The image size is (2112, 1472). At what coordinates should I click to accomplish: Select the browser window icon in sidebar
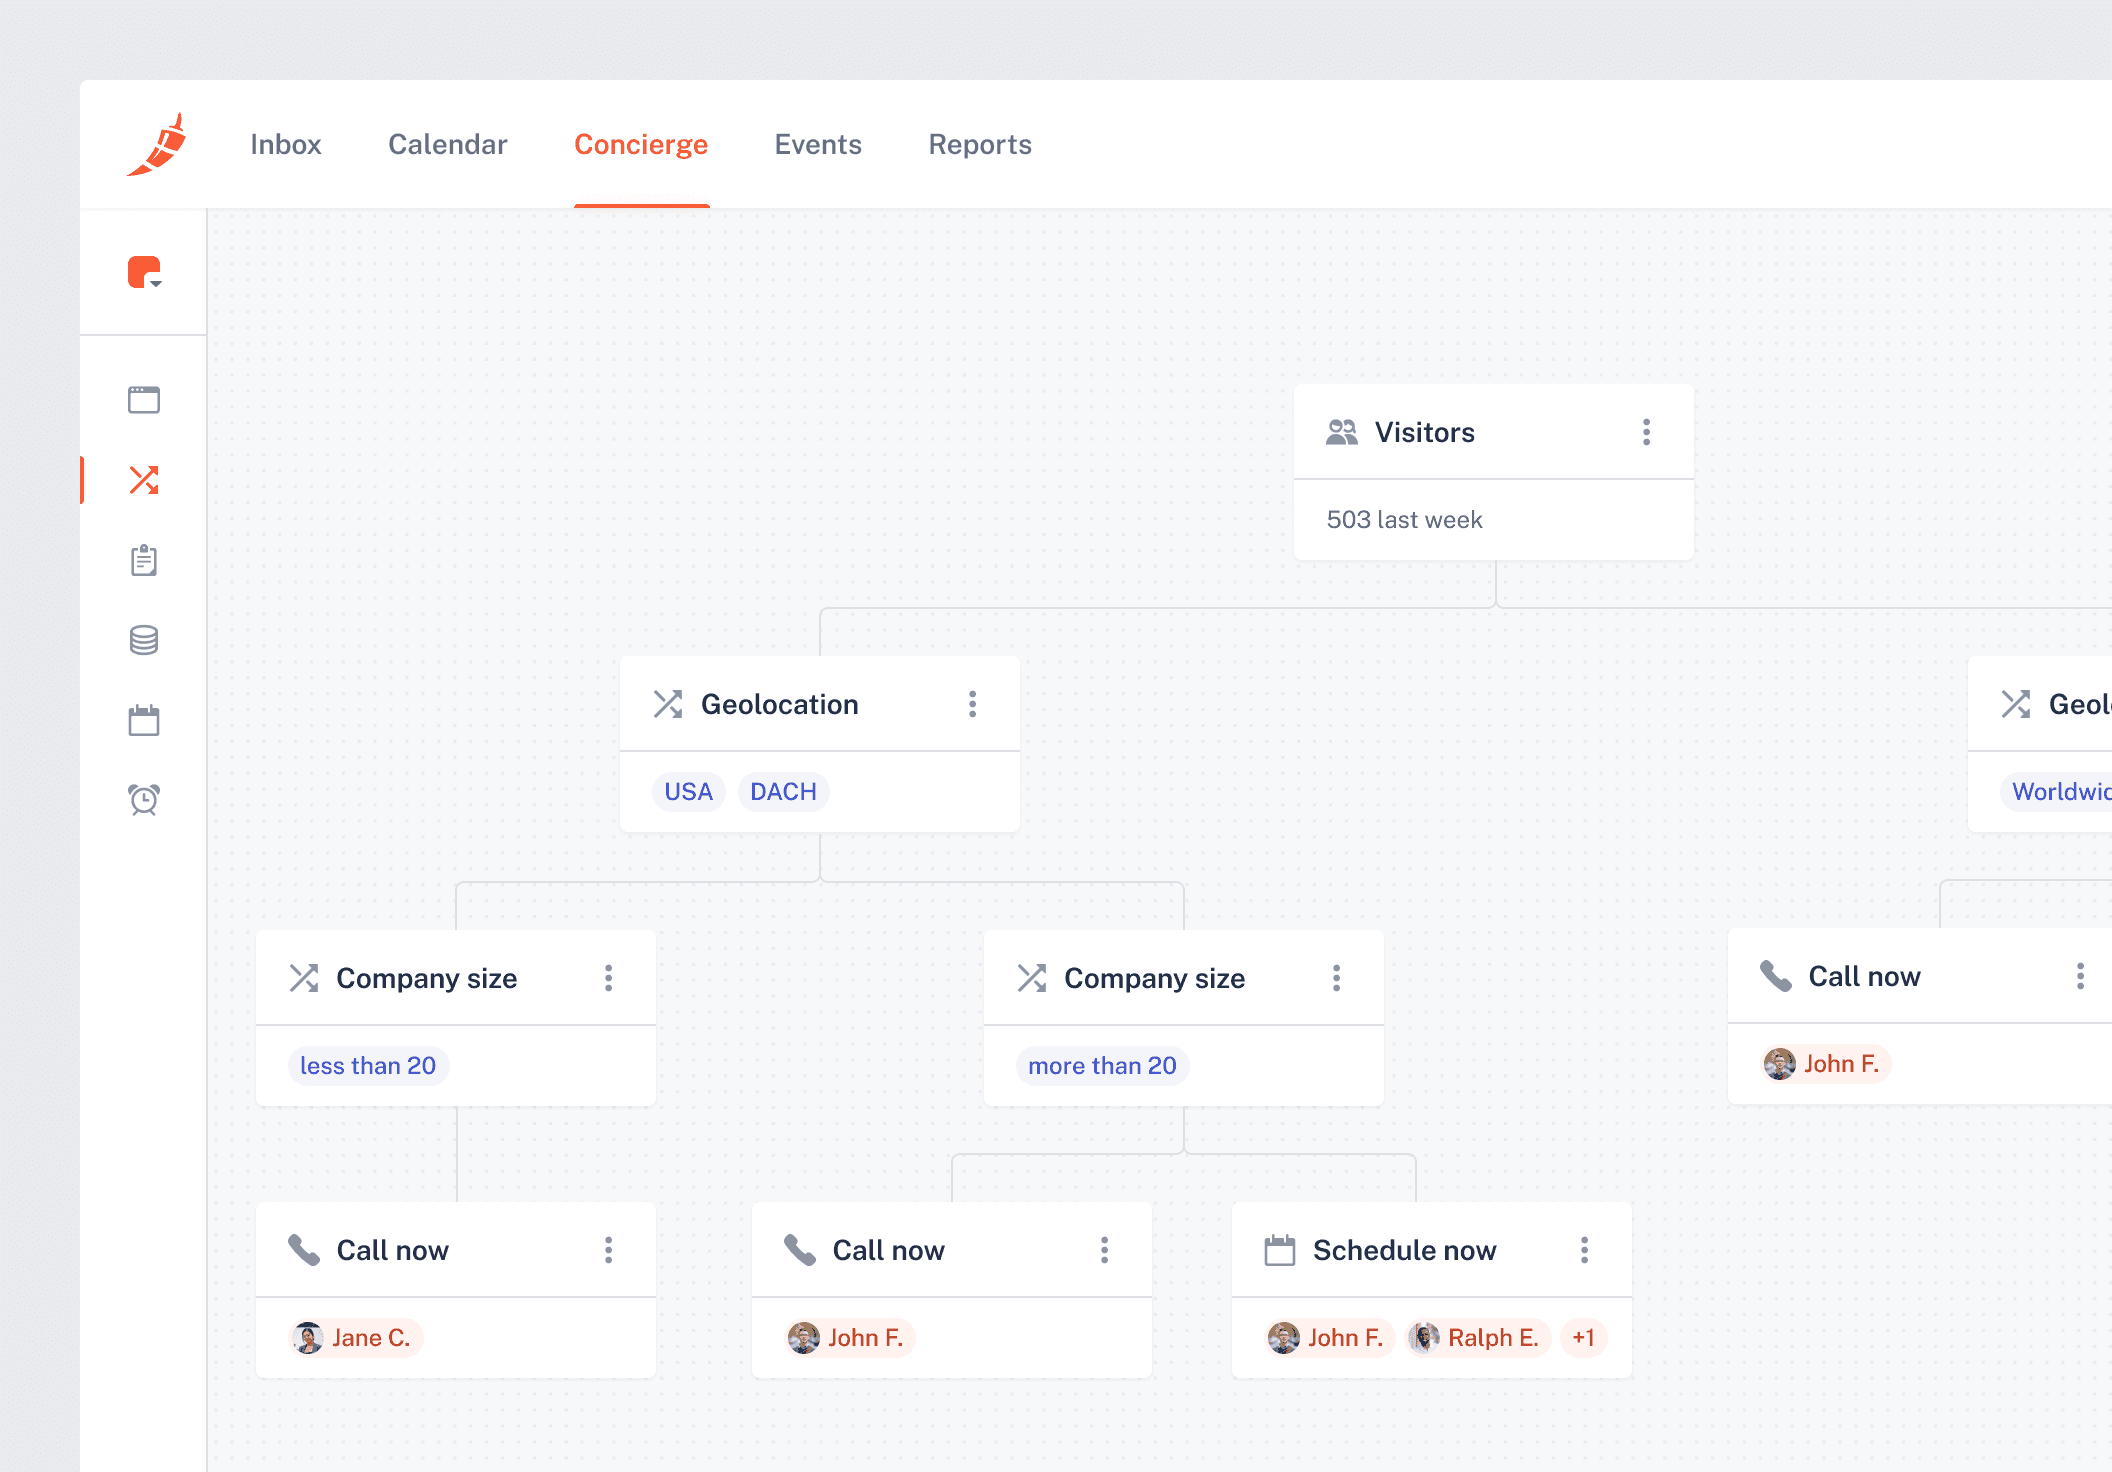coord(144,400)
